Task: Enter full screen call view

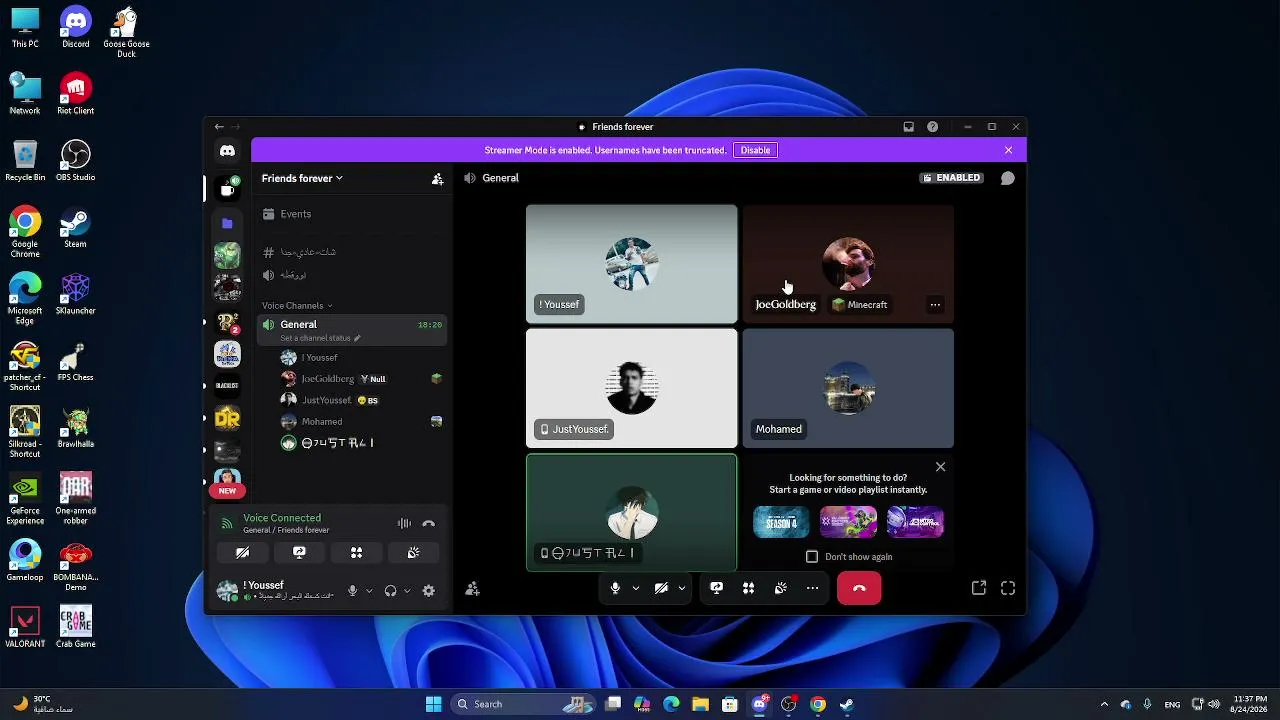Action: pos(1008,589)
